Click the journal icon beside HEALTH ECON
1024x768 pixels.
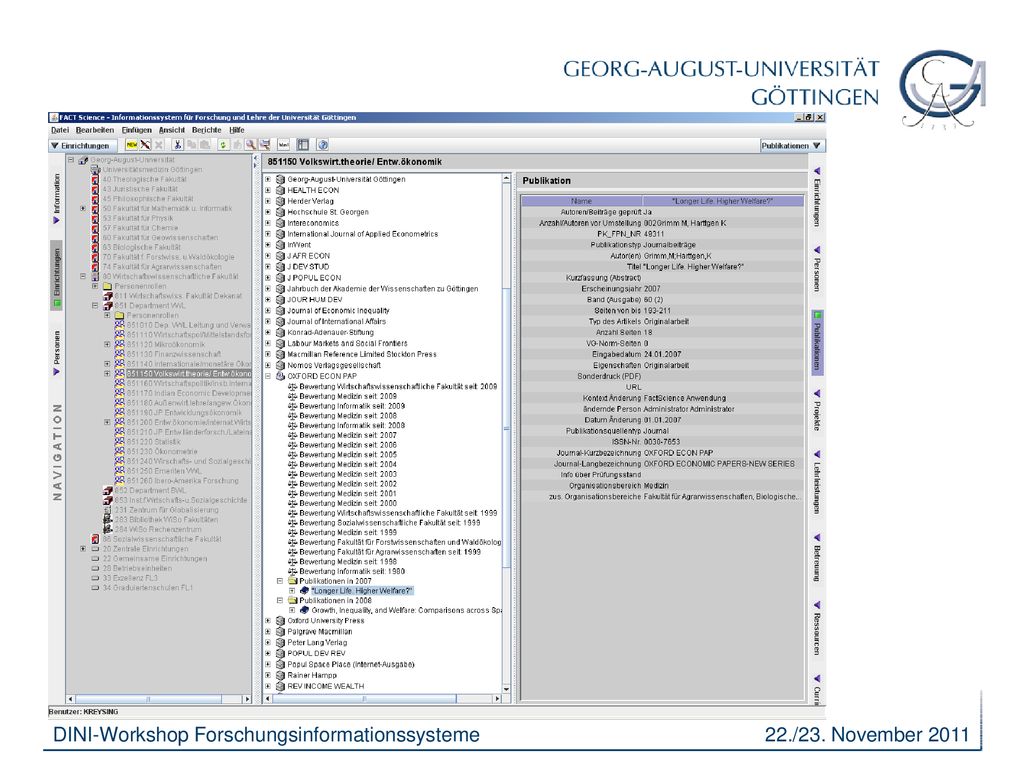(x=280, y=190)
